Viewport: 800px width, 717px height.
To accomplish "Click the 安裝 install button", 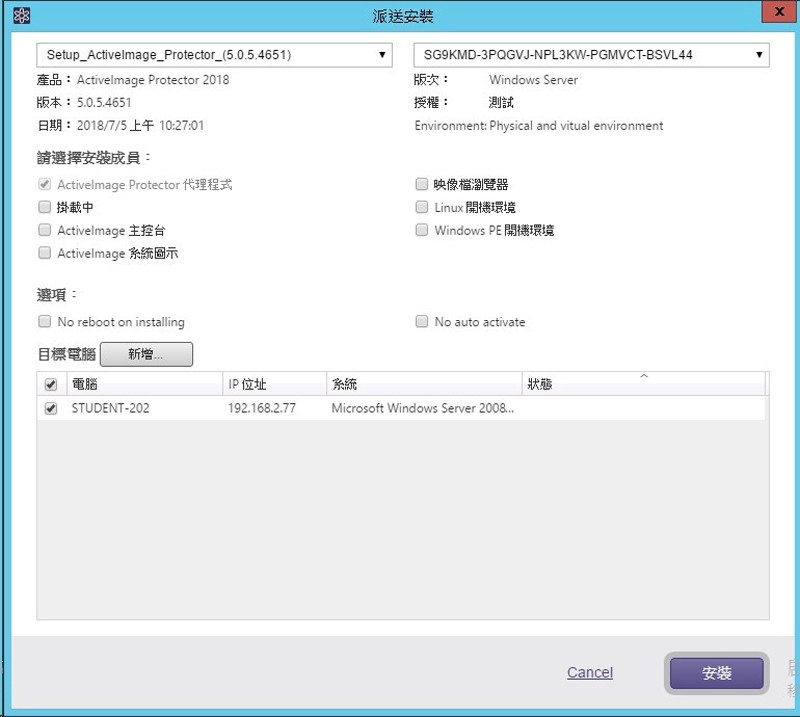I will (x=717, y=673).
